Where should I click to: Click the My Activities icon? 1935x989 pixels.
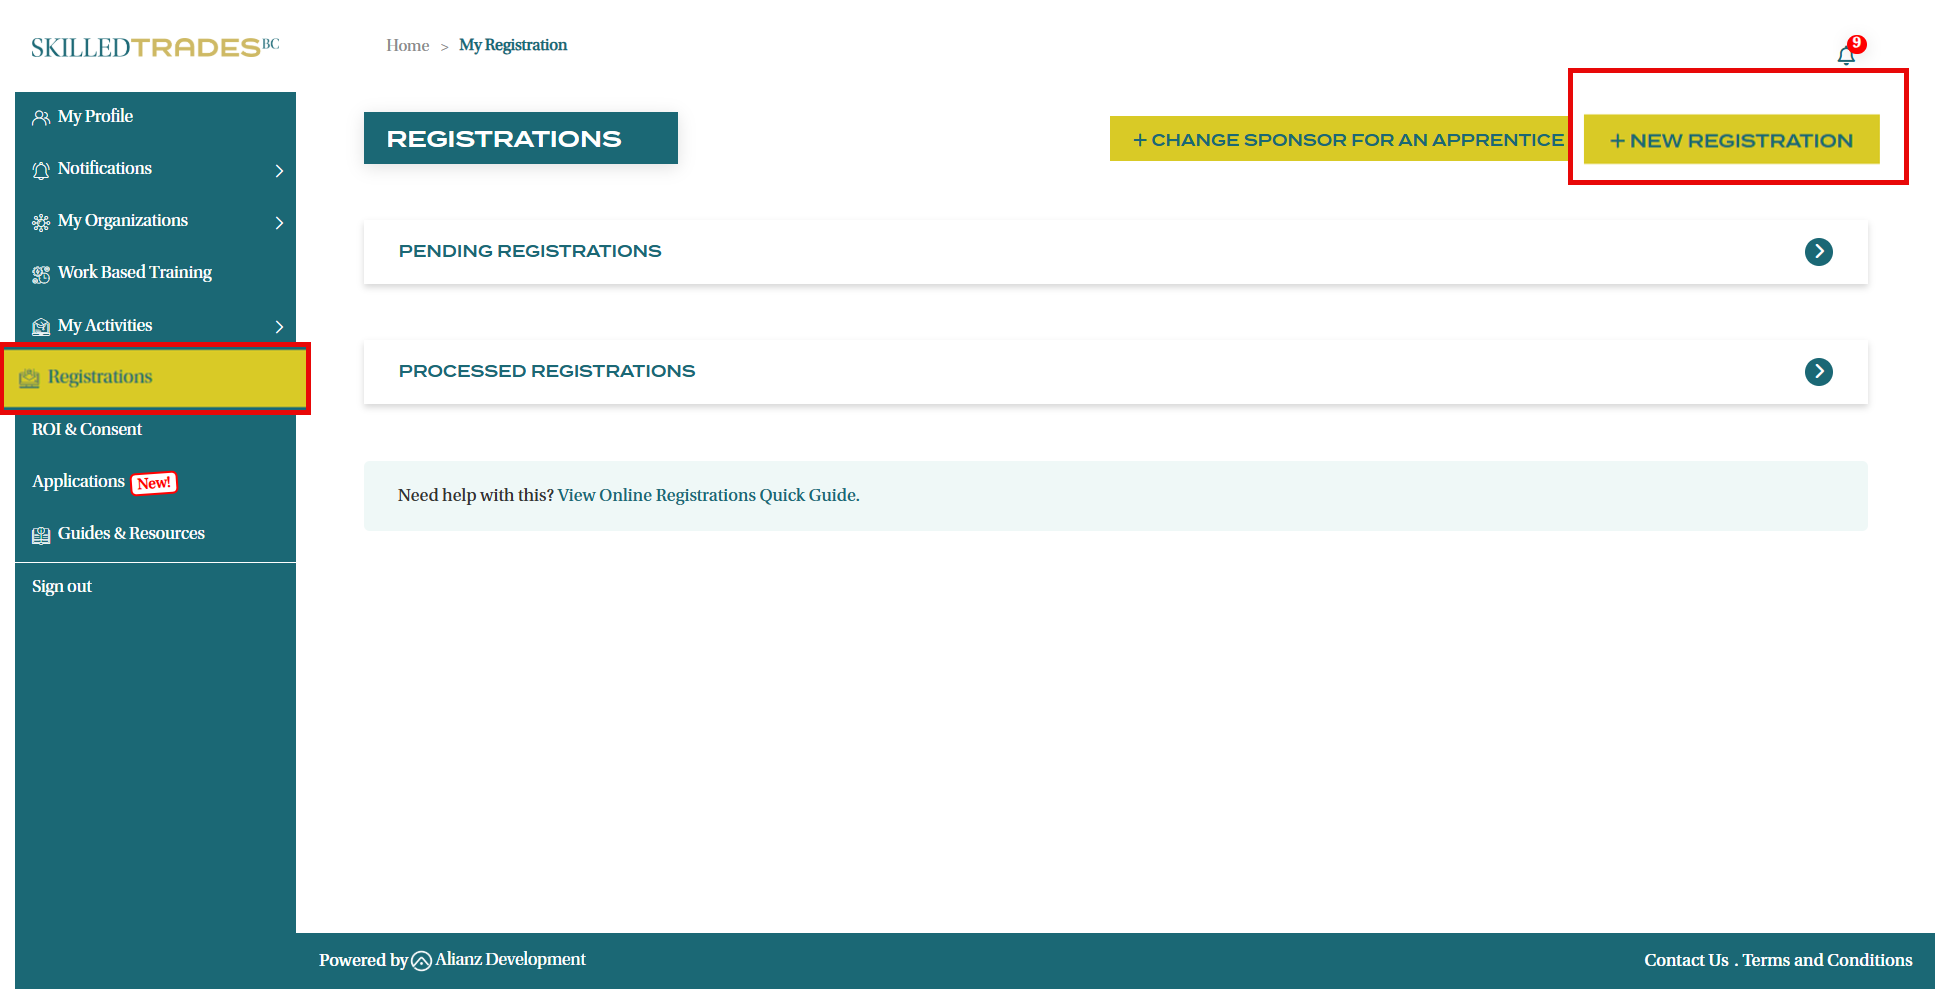(x=41, y=327)
